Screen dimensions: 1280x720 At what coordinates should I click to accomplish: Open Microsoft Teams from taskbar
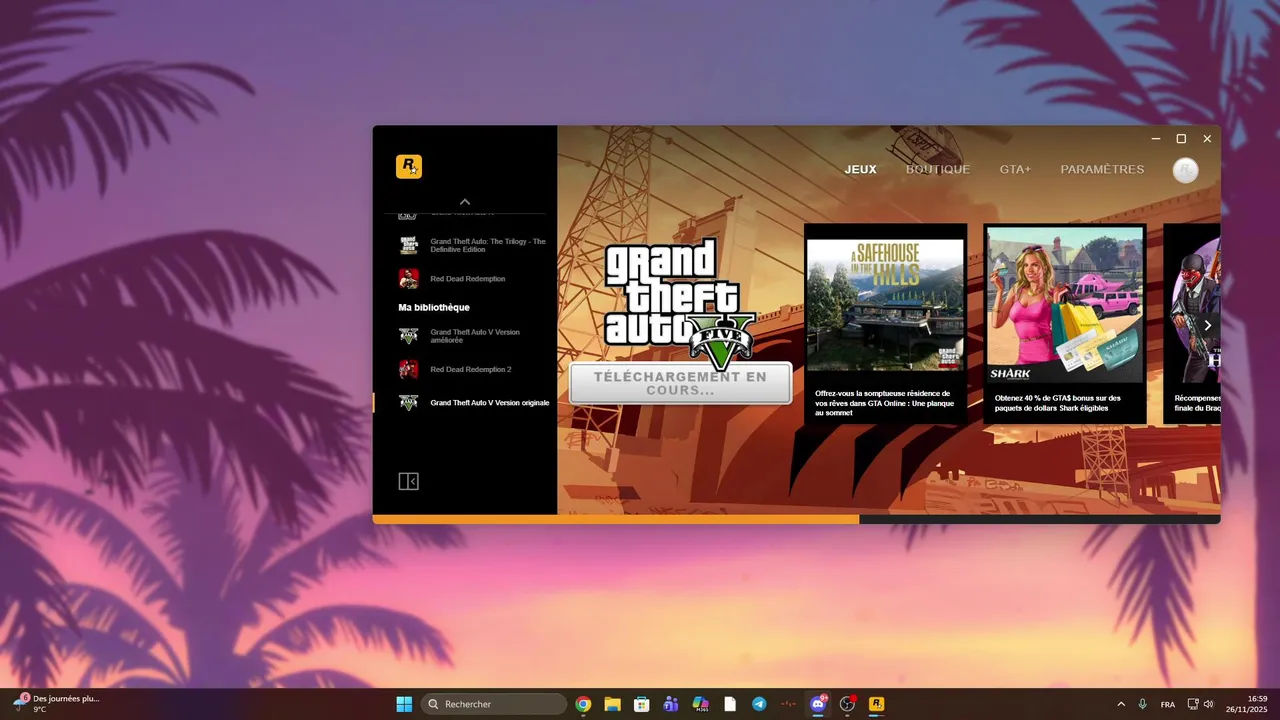pyautogui.click(x=671, y=704)
